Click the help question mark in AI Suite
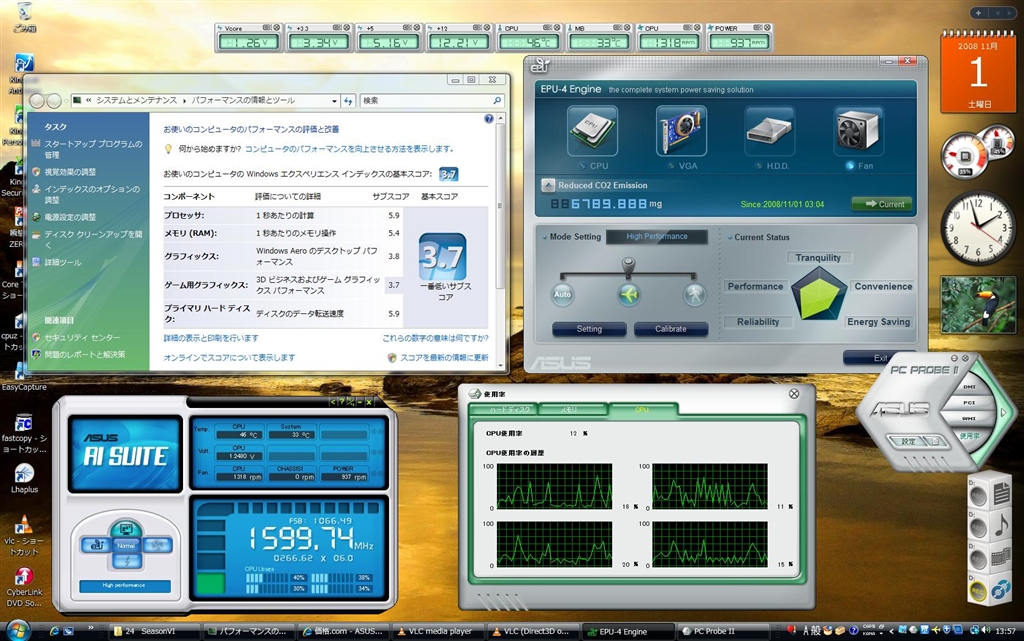Viewport: 1024px width, 641px height. tap(342, 402)
